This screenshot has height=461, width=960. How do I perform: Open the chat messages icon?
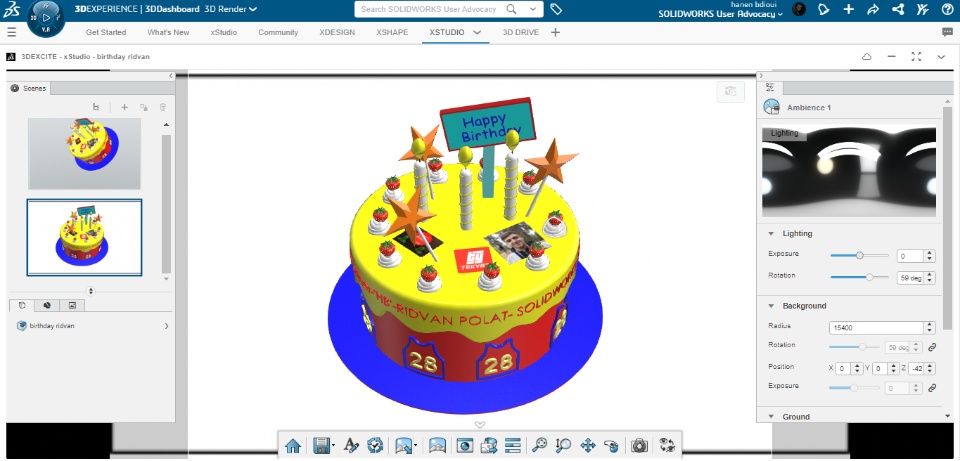[947, 32]
